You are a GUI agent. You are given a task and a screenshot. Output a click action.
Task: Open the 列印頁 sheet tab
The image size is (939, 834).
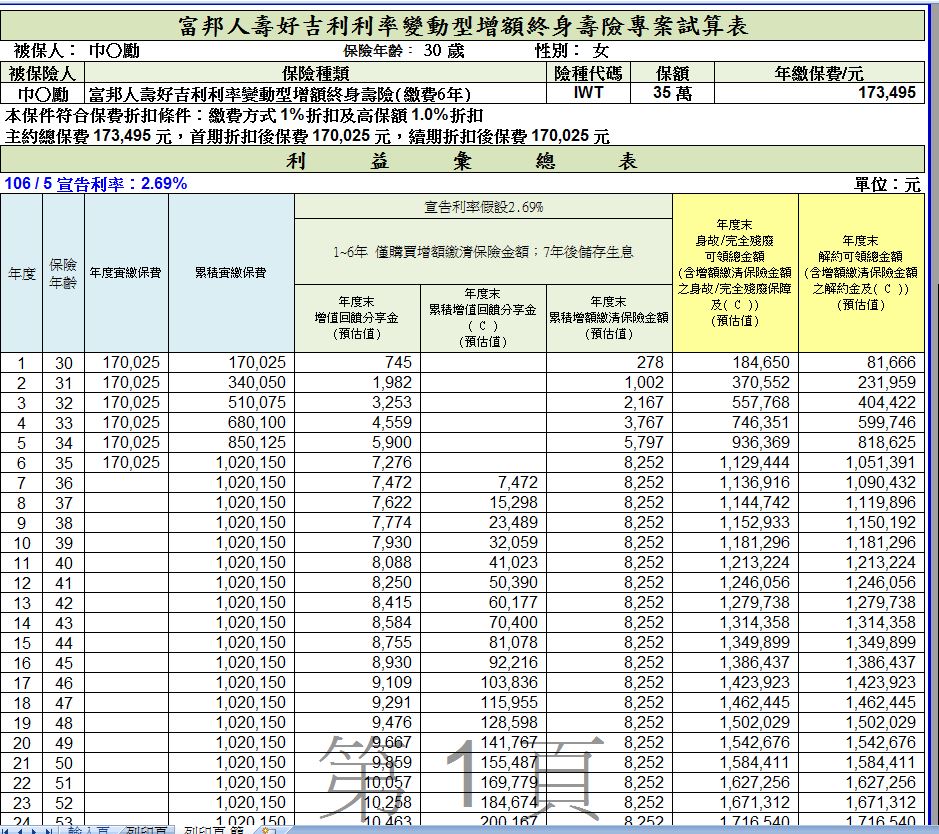147,830
